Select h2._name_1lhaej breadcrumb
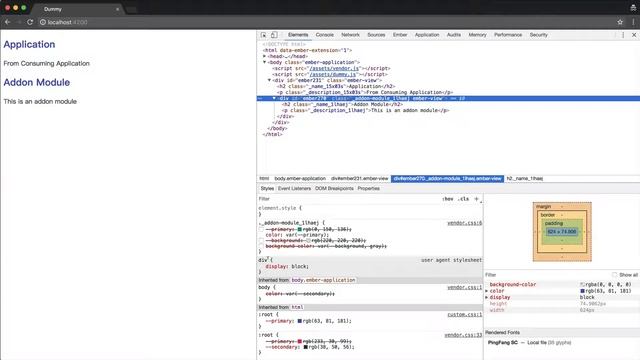Screen dimensions: 640x360 pyautogui.click(x=524, y=179)
